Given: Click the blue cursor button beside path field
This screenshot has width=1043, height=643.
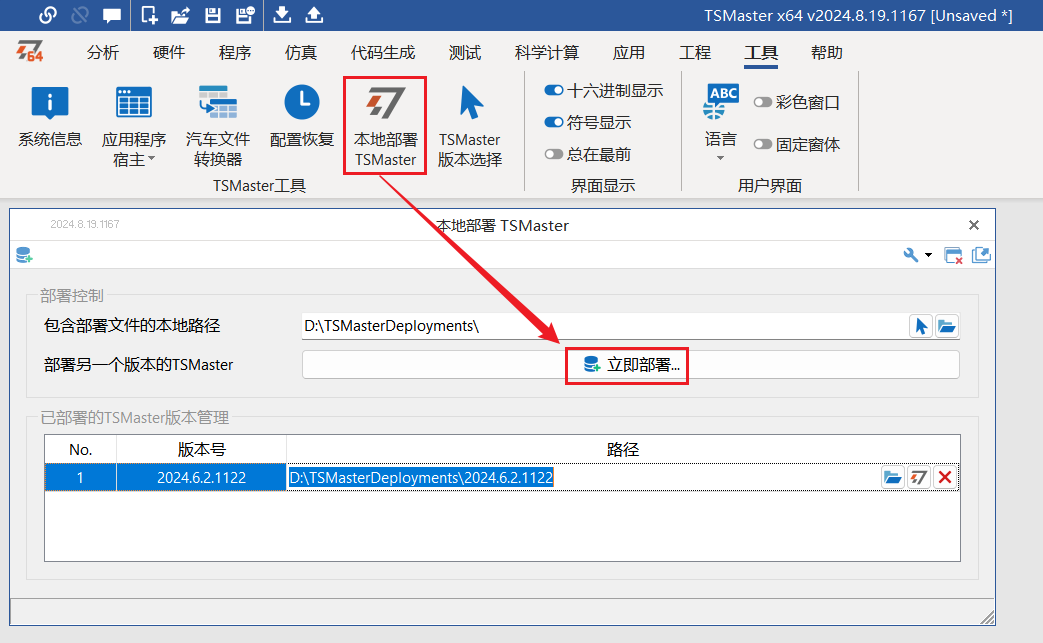Looking at the screenshot, I should [x=921, y=326].
